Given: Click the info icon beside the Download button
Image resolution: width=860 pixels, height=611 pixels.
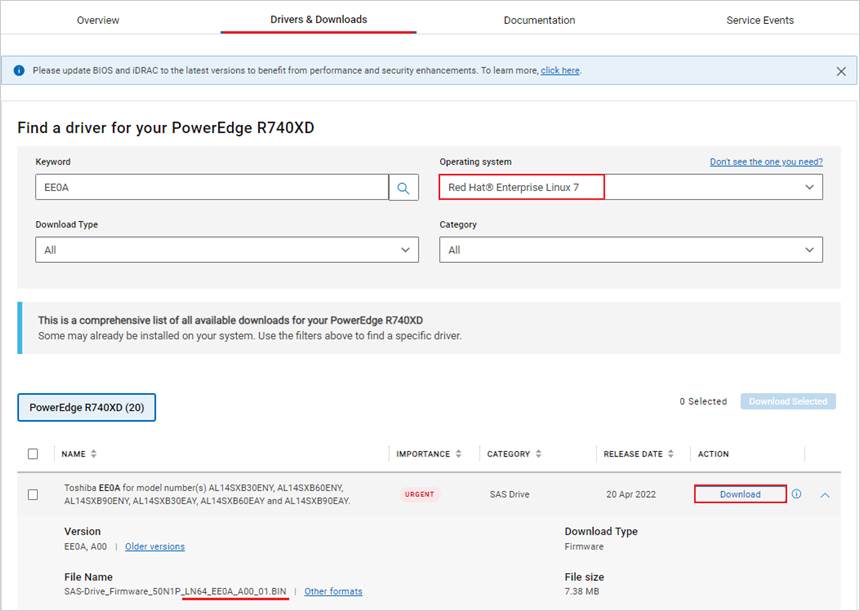Looking at the screenshot, I should pos(797,493).
